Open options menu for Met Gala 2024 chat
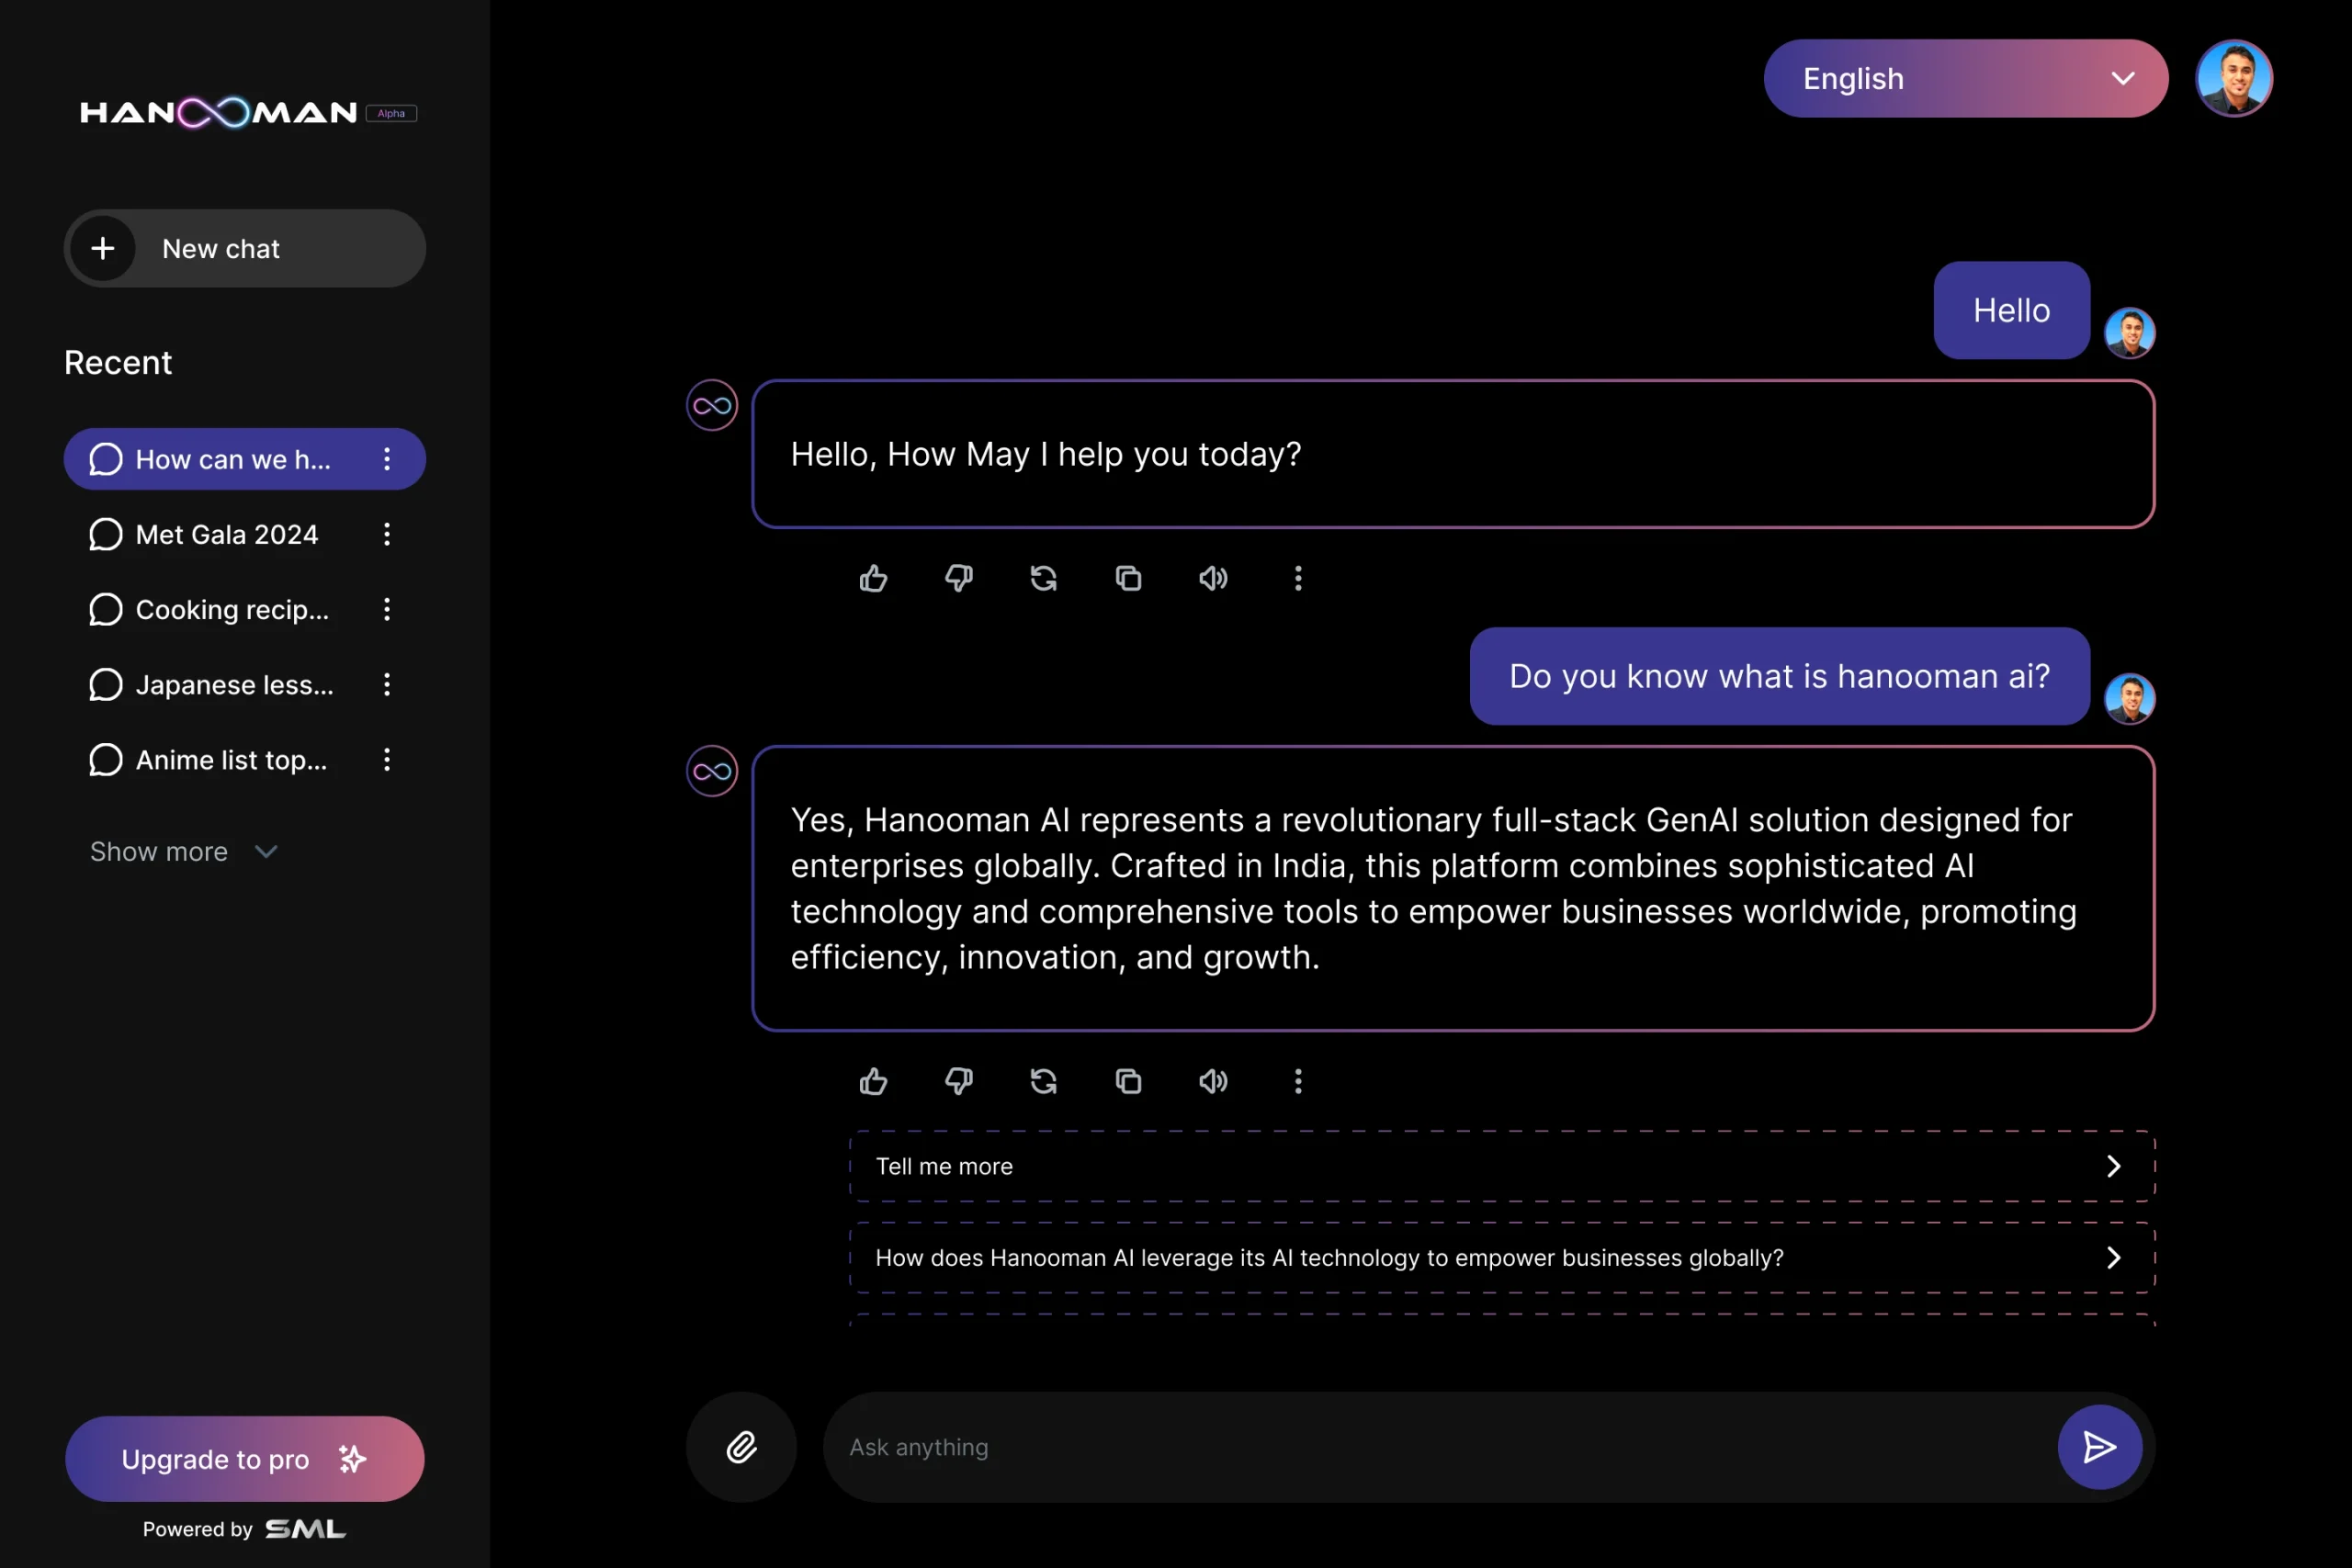Screen dimensions: 2352x1568 point(387,534)
